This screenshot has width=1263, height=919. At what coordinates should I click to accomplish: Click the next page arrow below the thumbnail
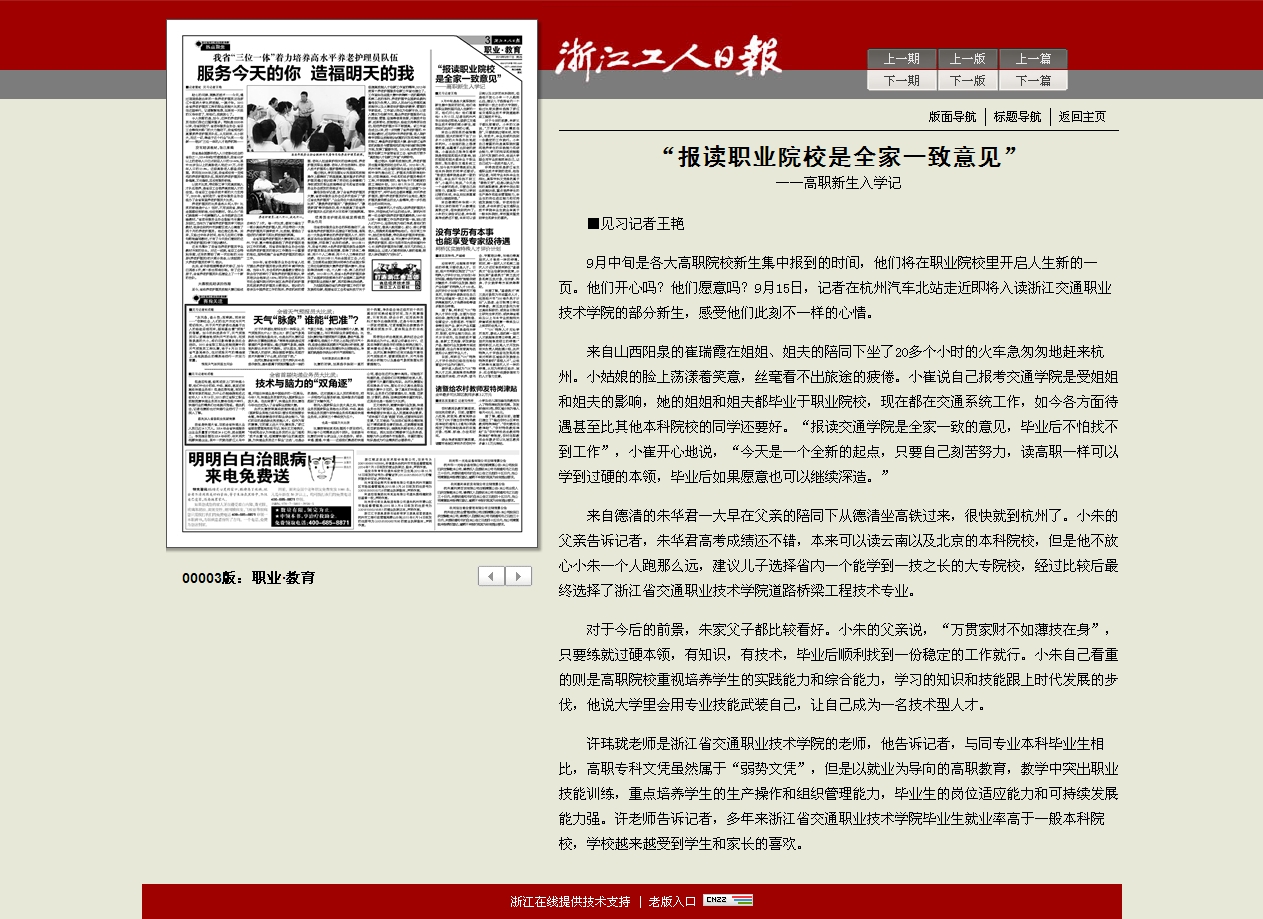(518, 576)
